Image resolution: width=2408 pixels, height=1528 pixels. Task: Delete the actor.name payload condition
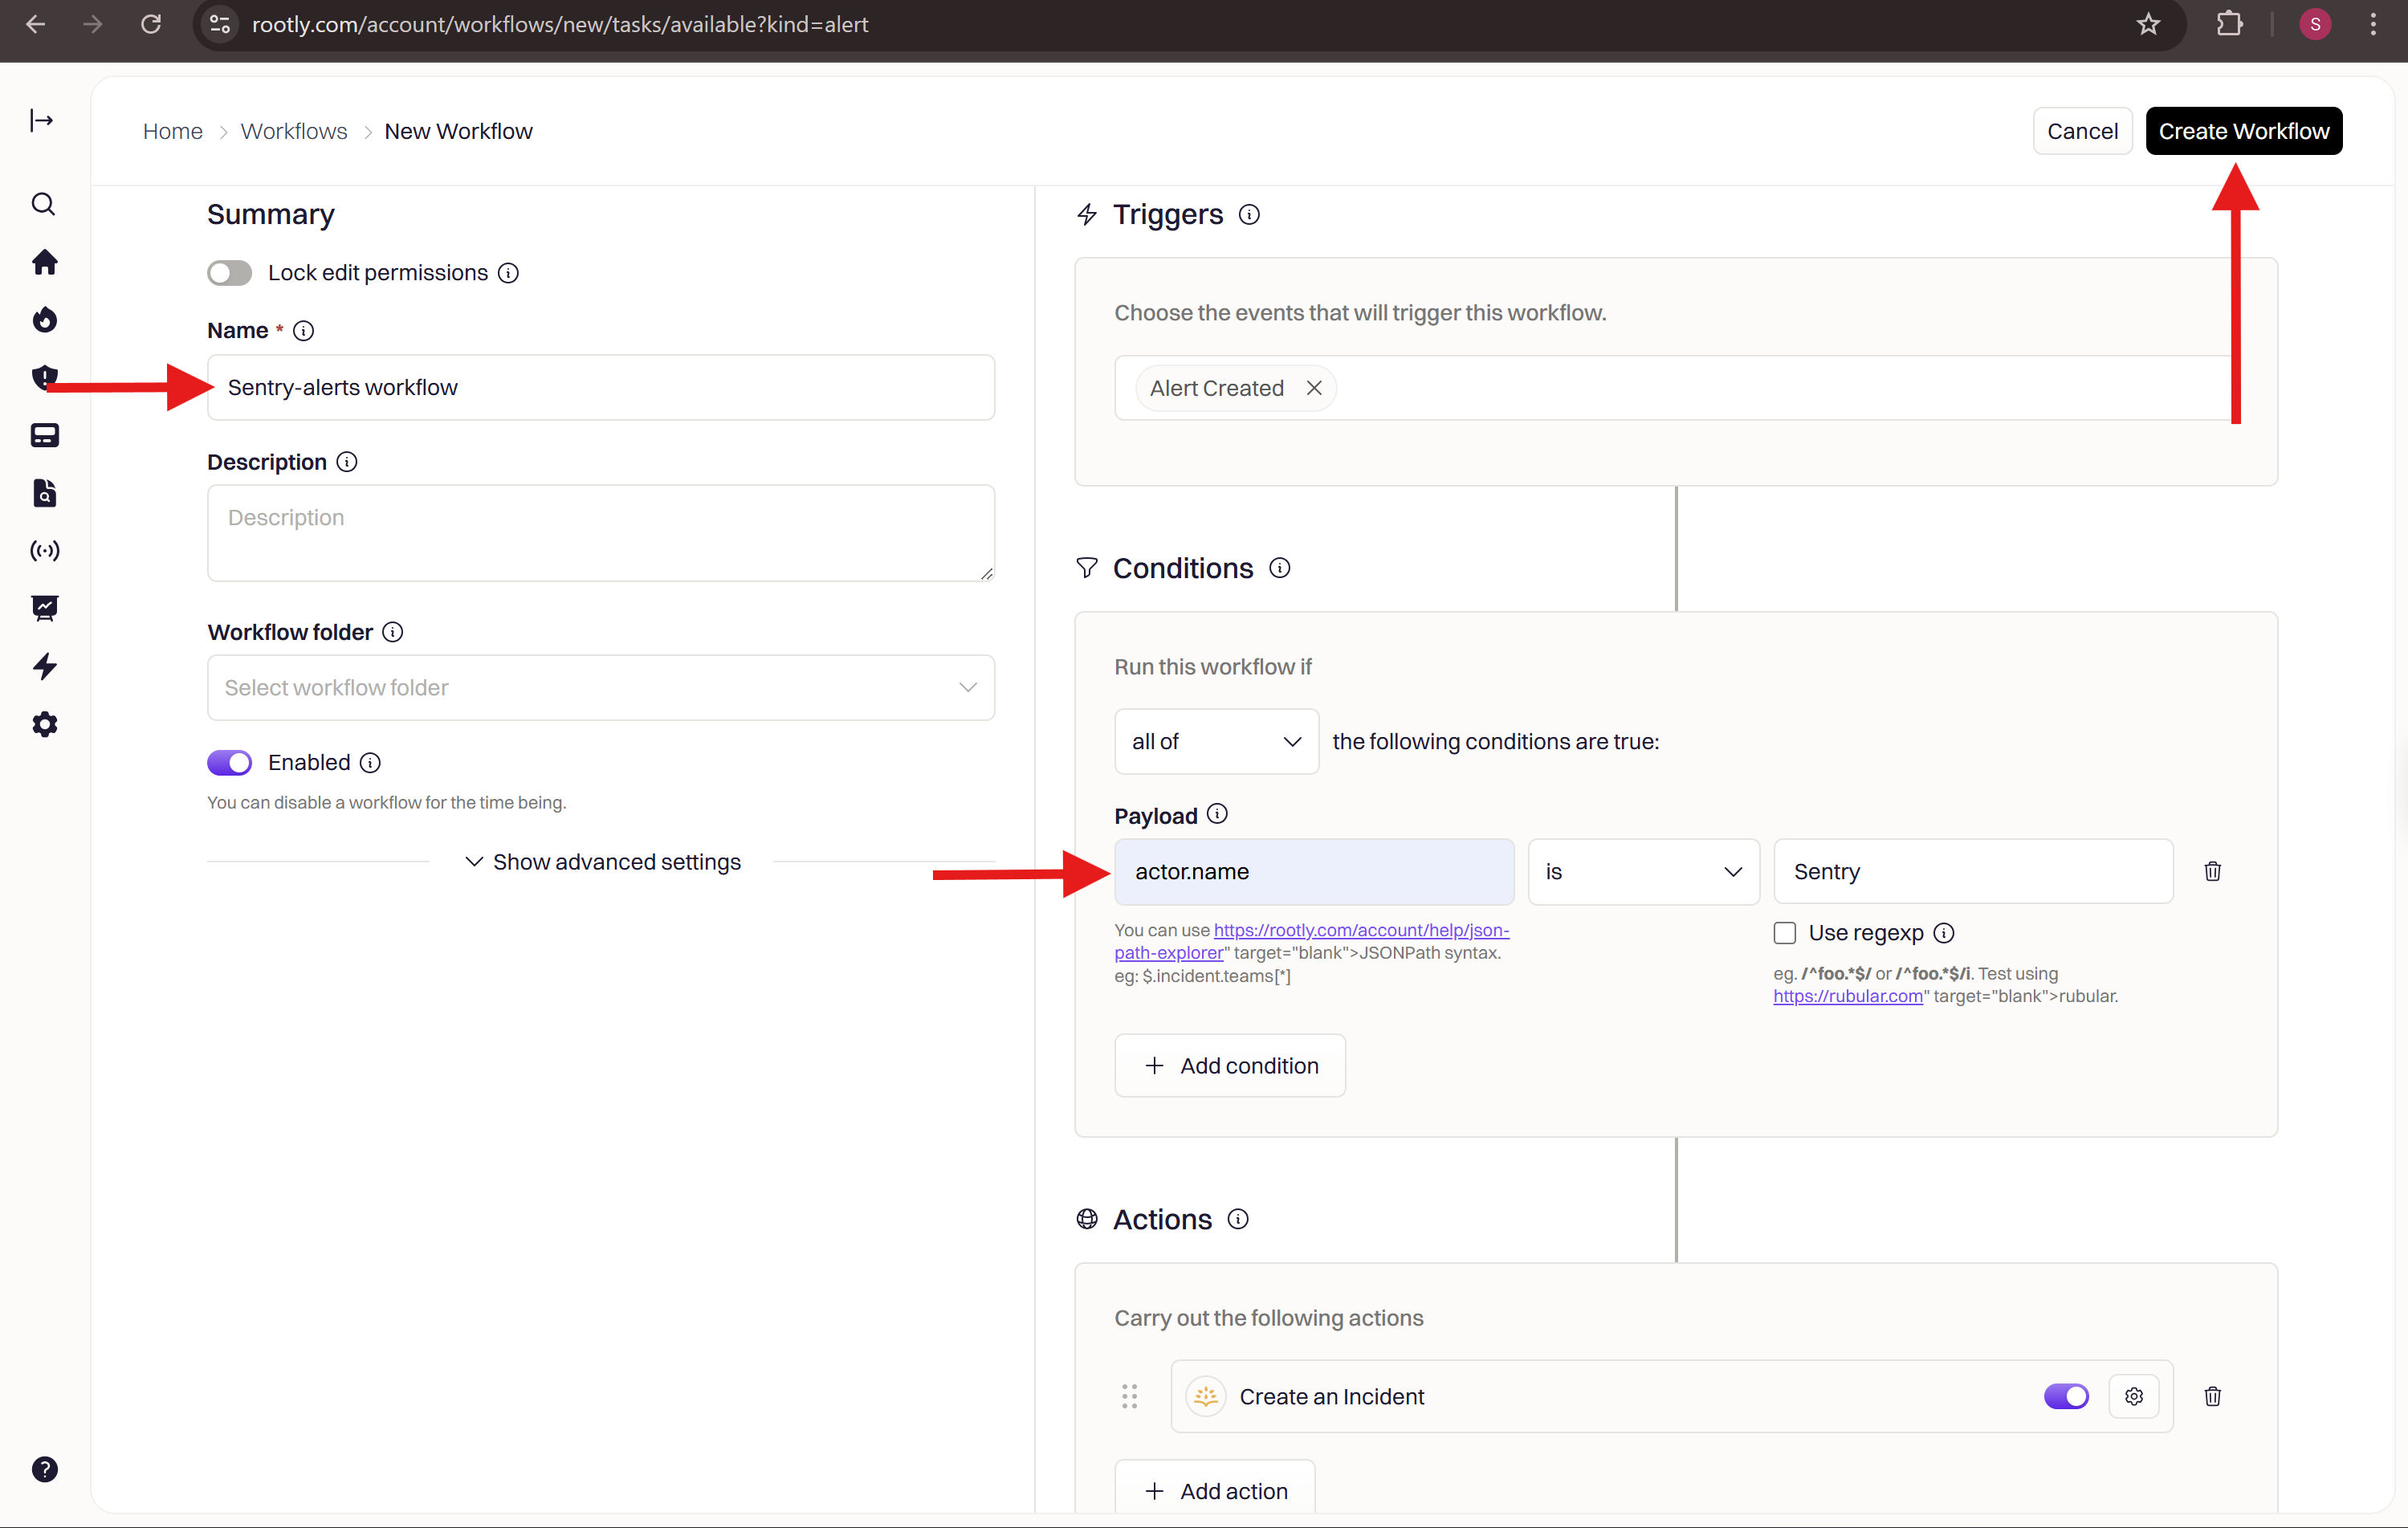pos(2212,871)
